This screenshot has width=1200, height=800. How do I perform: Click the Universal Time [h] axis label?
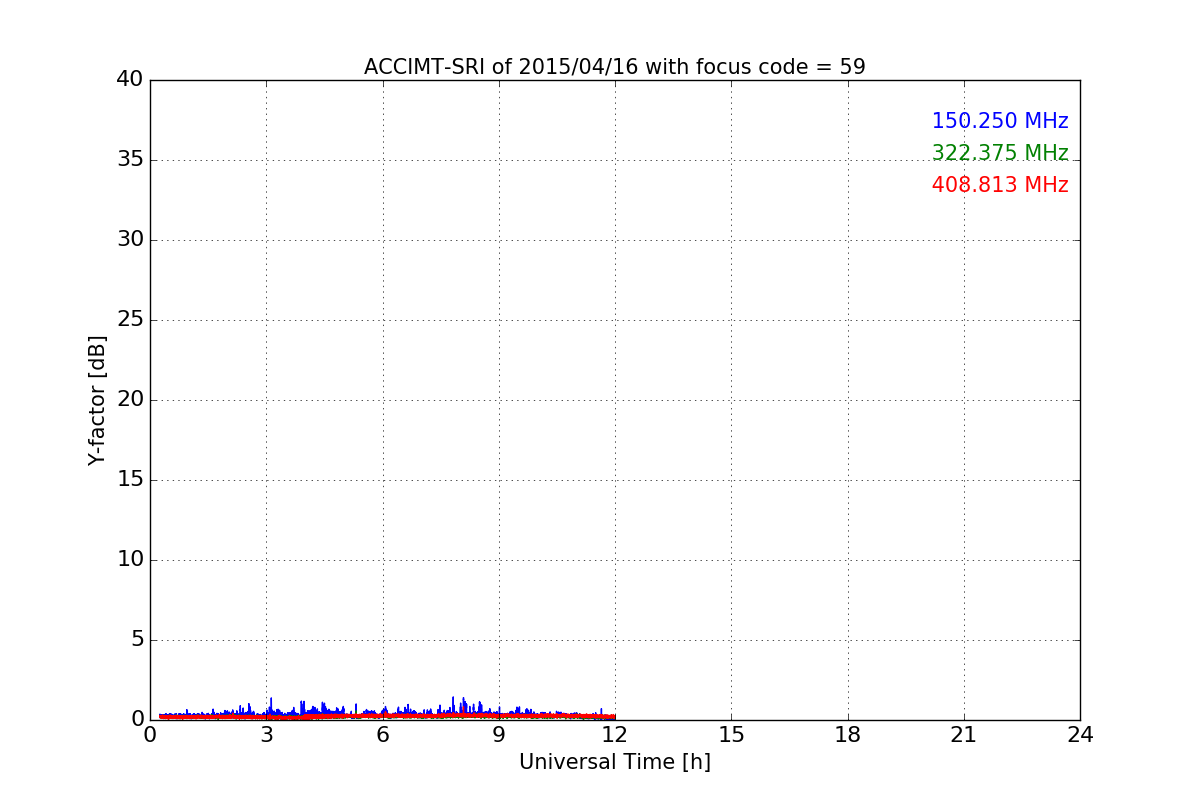[615, 762]
